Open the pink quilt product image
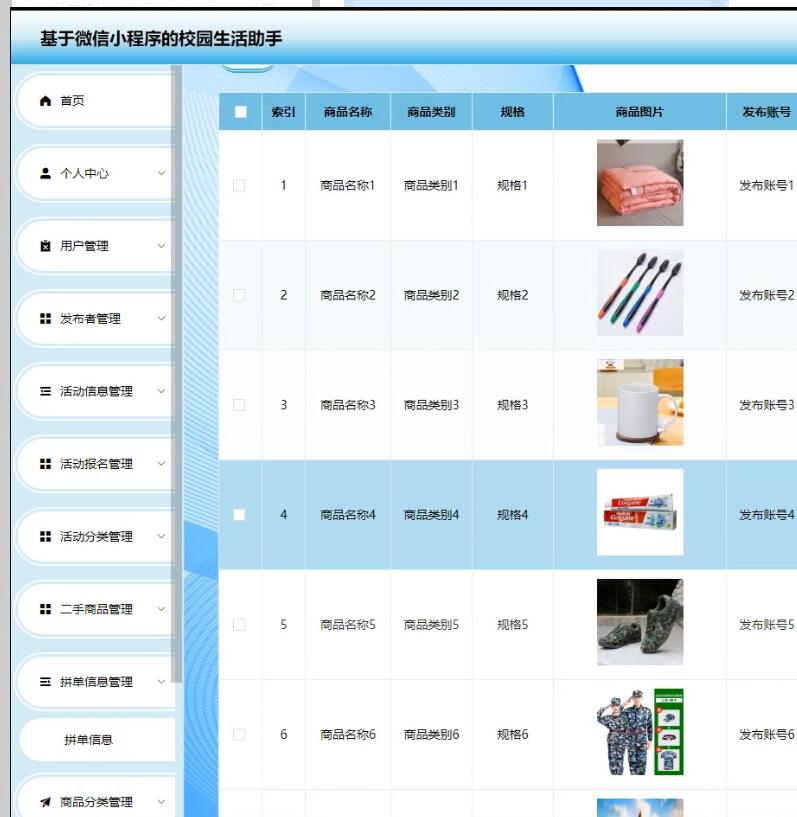Image resolution: width=797 pixels, height=817 pixels. 640,183
